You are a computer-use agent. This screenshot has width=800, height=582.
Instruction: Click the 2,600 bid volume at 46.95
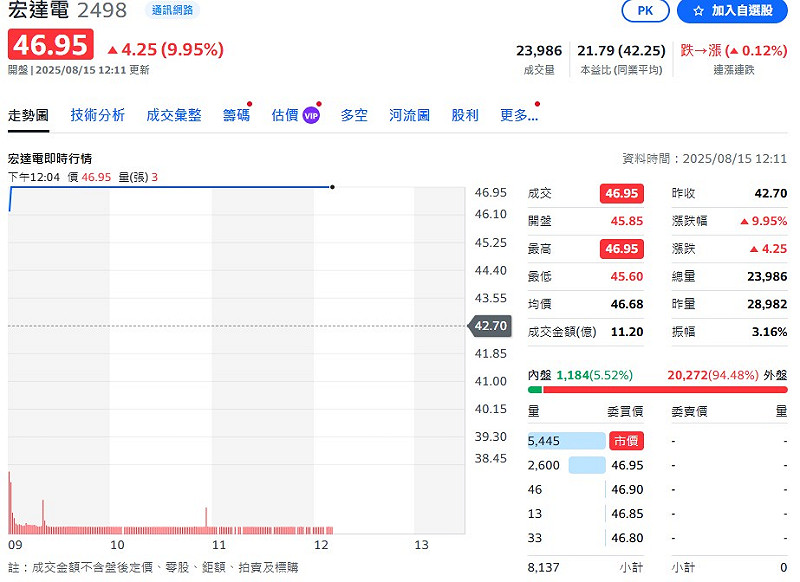coord(543,465)
